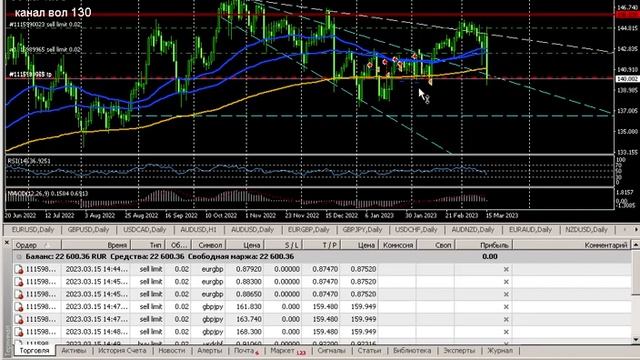Sort orders by Тип column header
640x360 pixels.
pyautogui.click(x=148, y=245)
